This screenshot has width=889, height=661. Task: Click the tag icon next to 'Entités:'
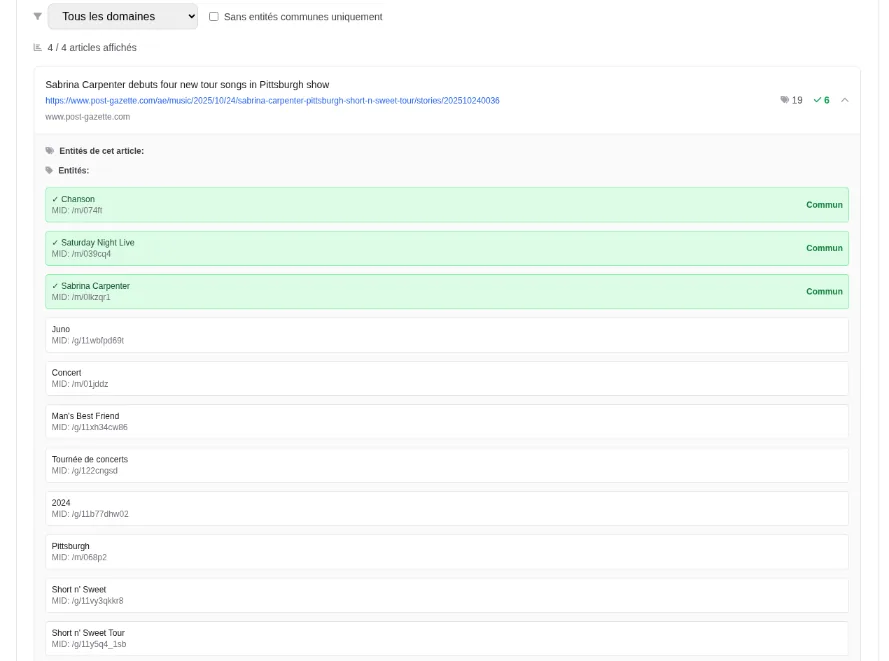[49, 170]
